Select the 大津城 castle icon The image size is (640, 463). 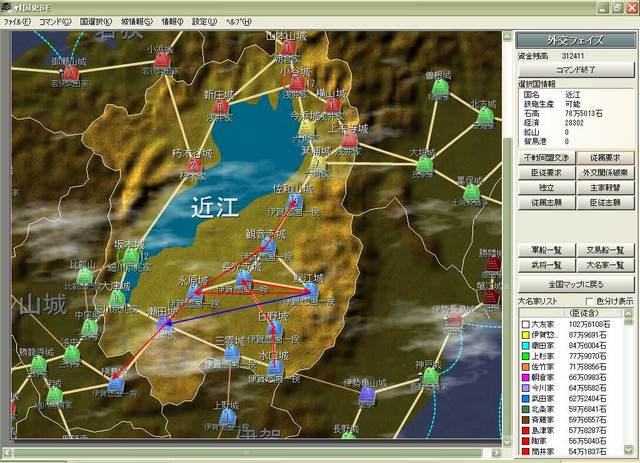point(116,298)
